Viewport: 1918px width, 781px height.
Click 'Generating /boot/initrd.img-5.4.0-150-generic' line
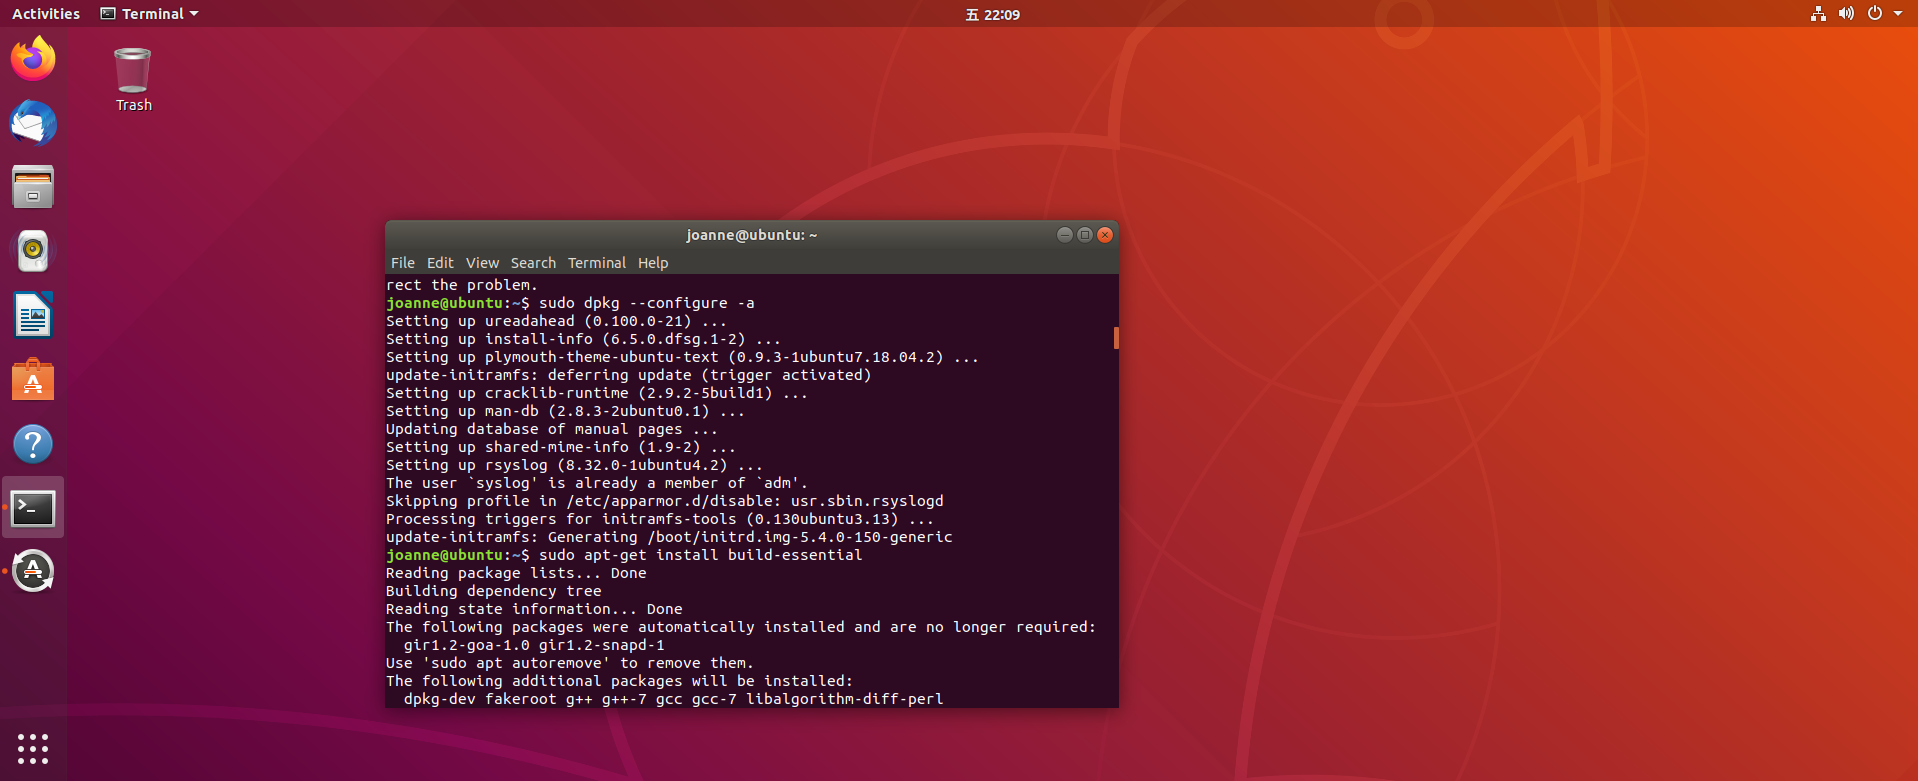[669, 537]
